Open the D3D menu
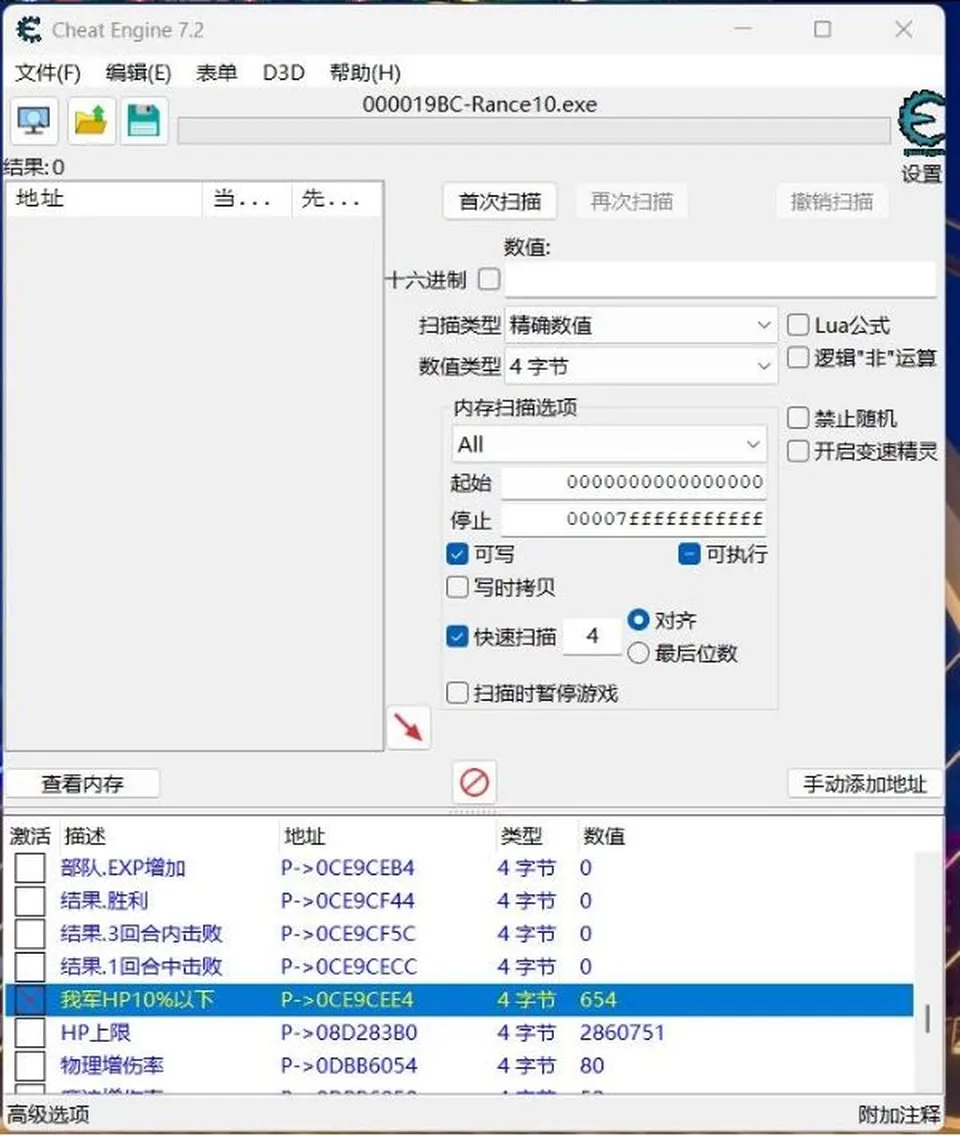The width and height of the screenshot is (960, 1136). click(283, 72)
